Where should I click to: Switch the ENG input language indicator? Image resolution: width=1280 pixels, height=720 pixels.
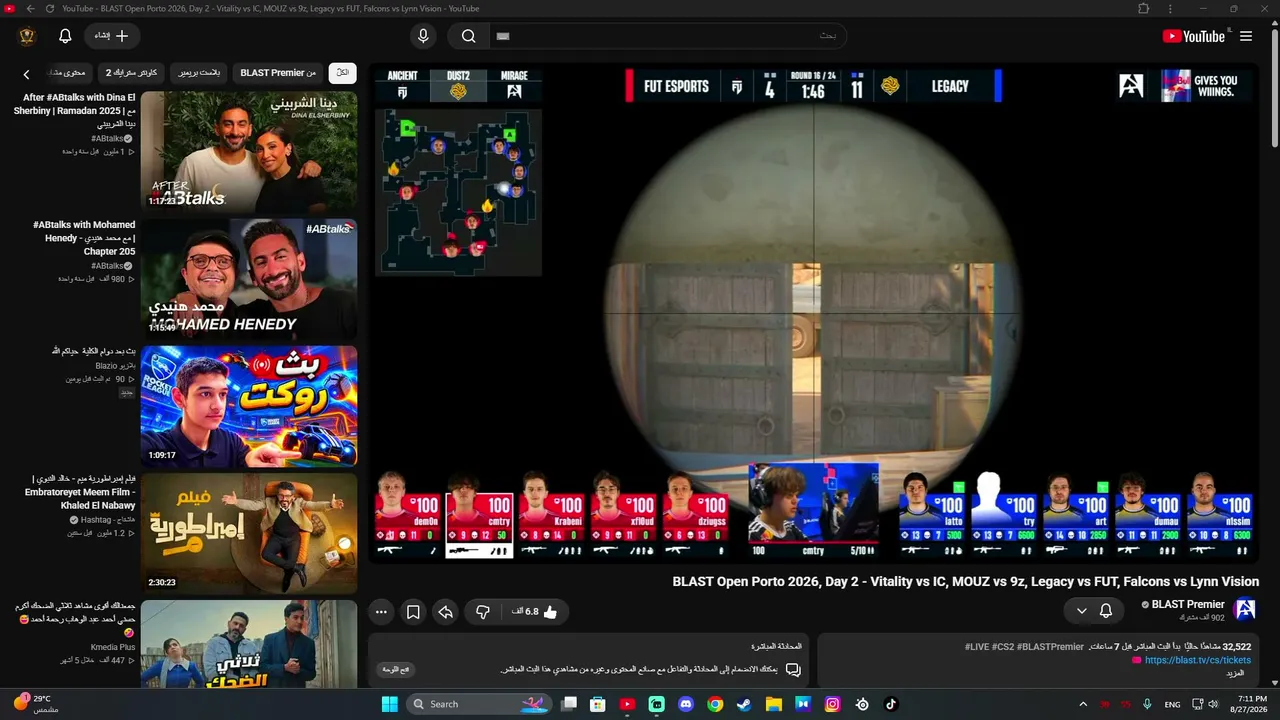pos(1172,704)
